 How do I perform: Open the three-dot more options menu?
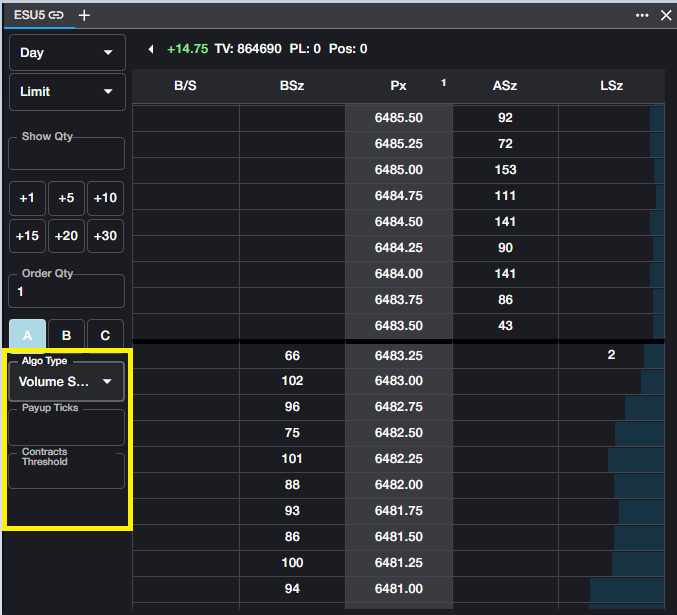[x=642, y=15]
